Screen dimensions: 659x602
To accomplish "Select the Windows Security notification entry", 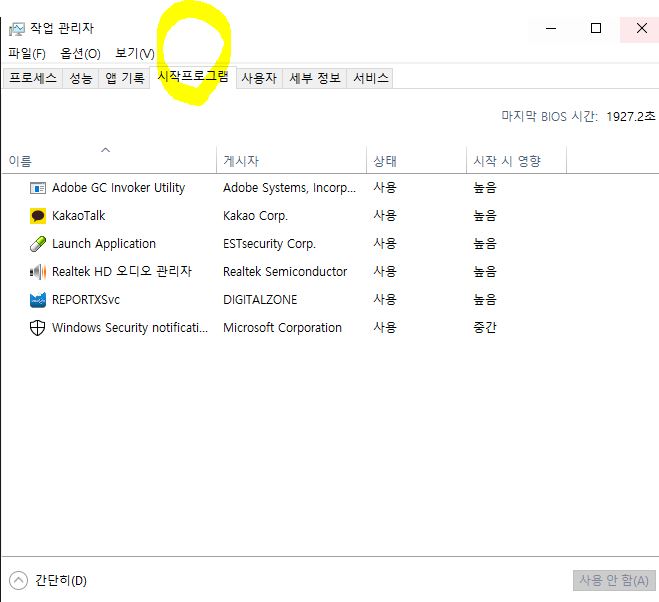I will pyautogui.click(x=130, y=328).
